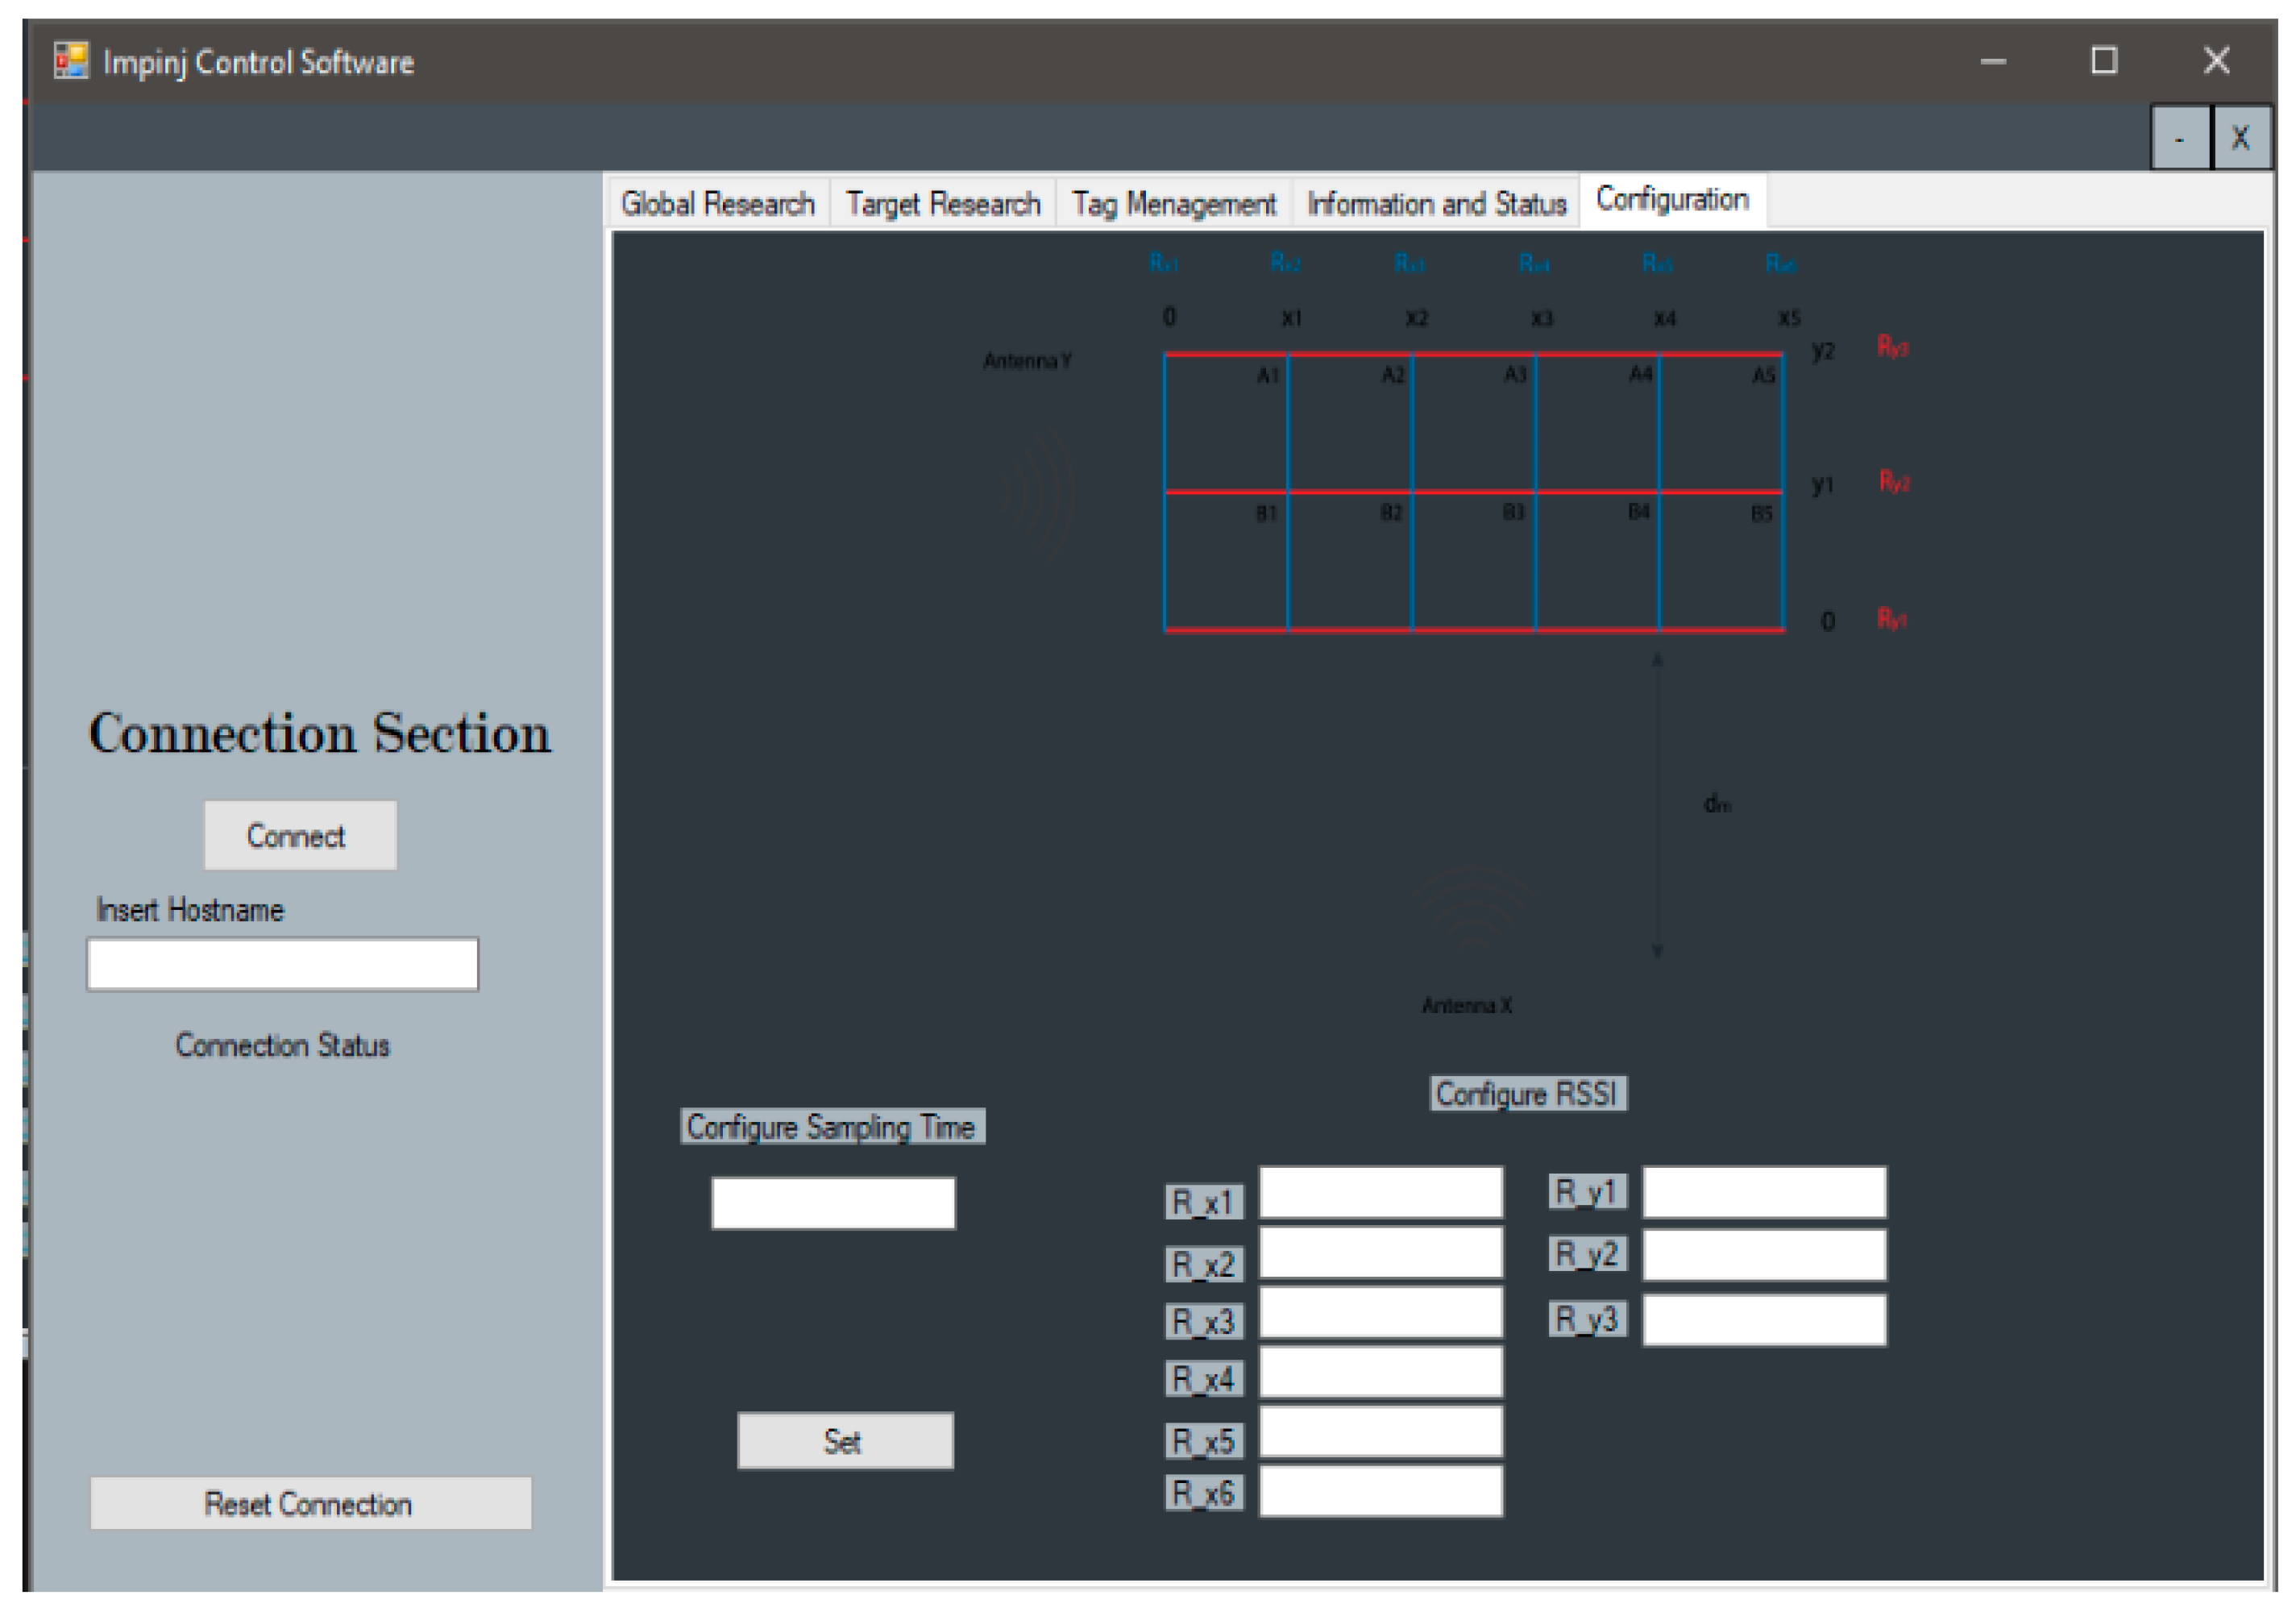
Task: Click the Set button
Action: (x=845, y=1440)
